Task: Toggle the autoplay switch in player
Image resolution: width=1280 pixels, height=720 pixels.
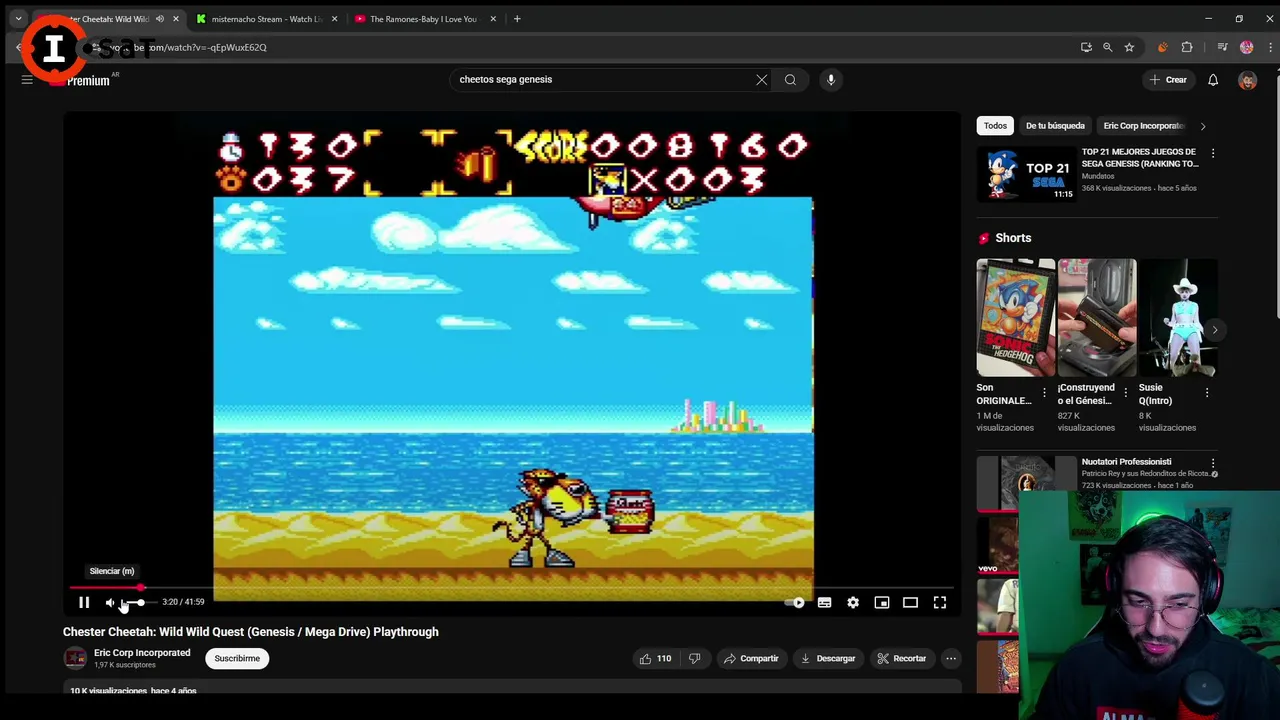Action: 795,602
